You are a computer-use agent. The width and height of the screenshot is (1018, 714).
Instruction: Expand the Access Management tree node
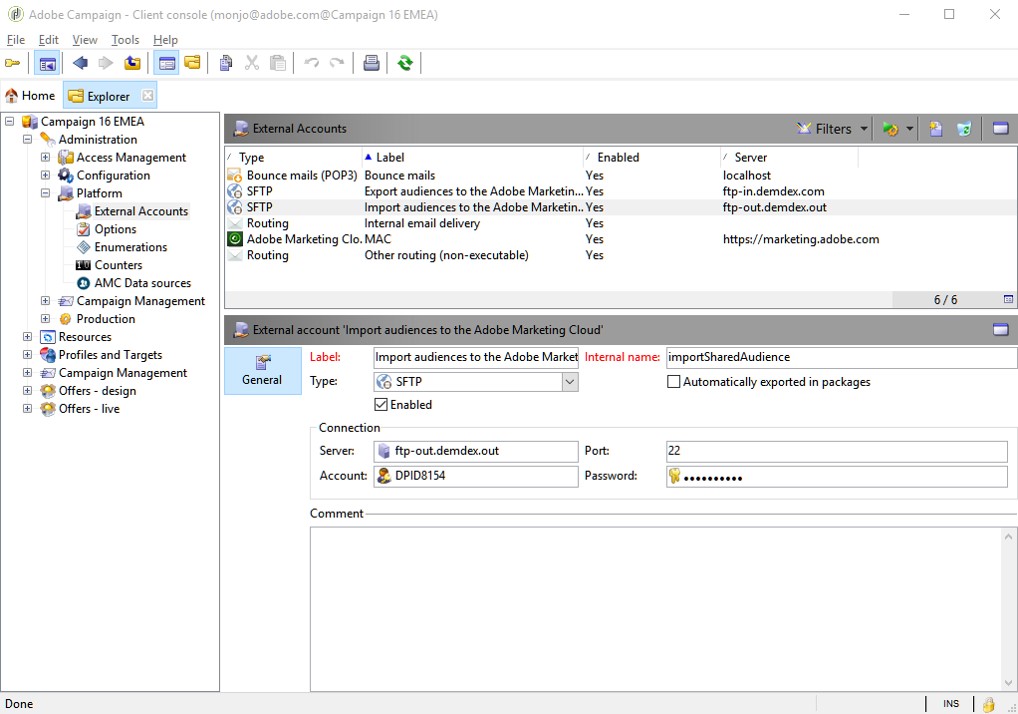click(45, 157)
